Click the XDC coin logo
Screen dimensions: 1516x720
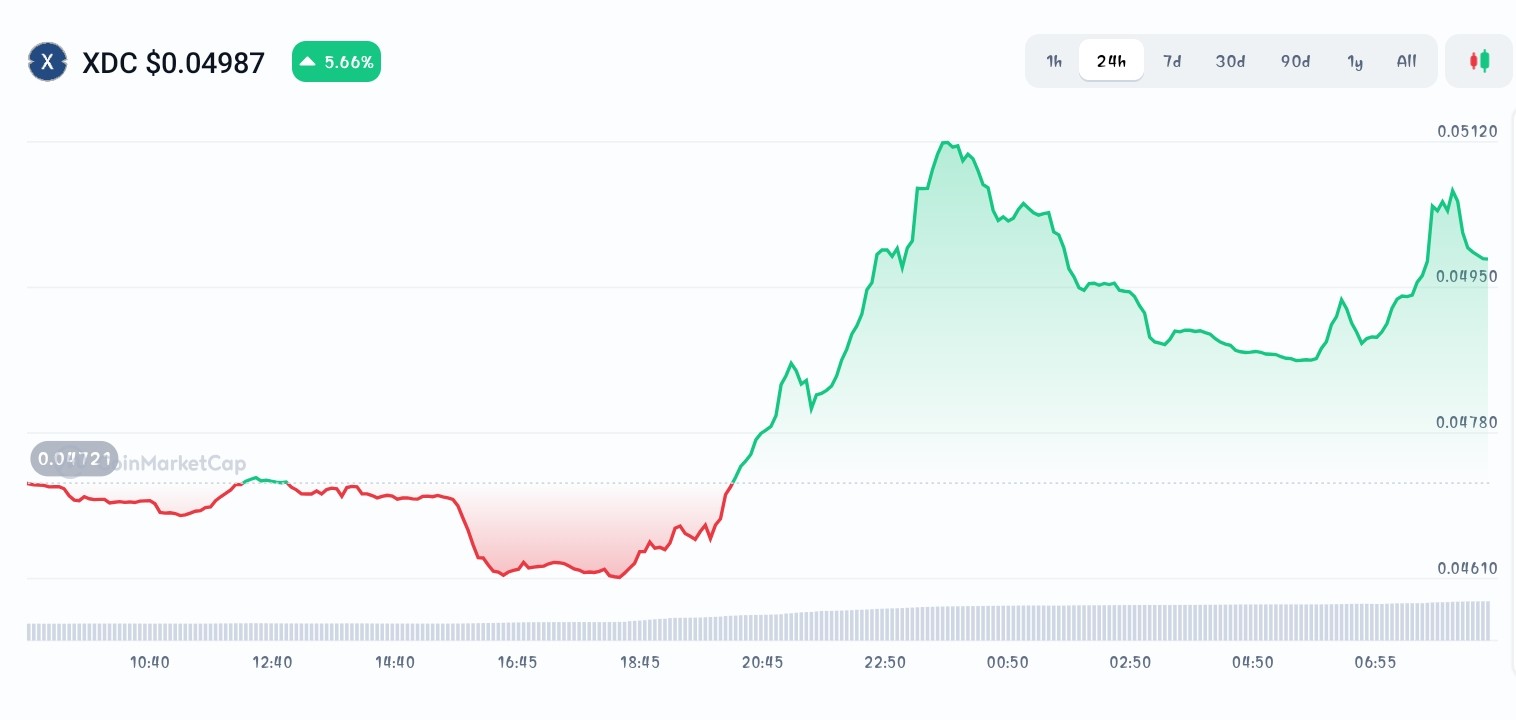pos(47,61)
